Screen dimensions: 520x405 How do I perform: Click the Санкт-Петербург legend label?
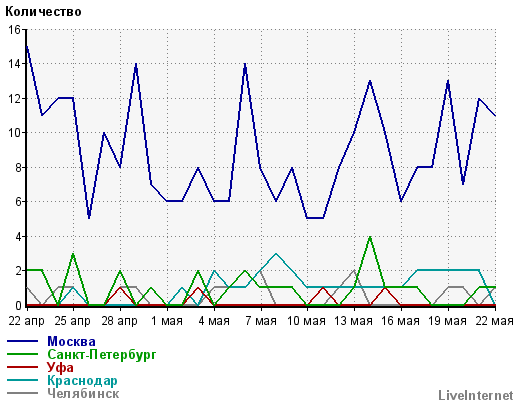pos(102,354)
